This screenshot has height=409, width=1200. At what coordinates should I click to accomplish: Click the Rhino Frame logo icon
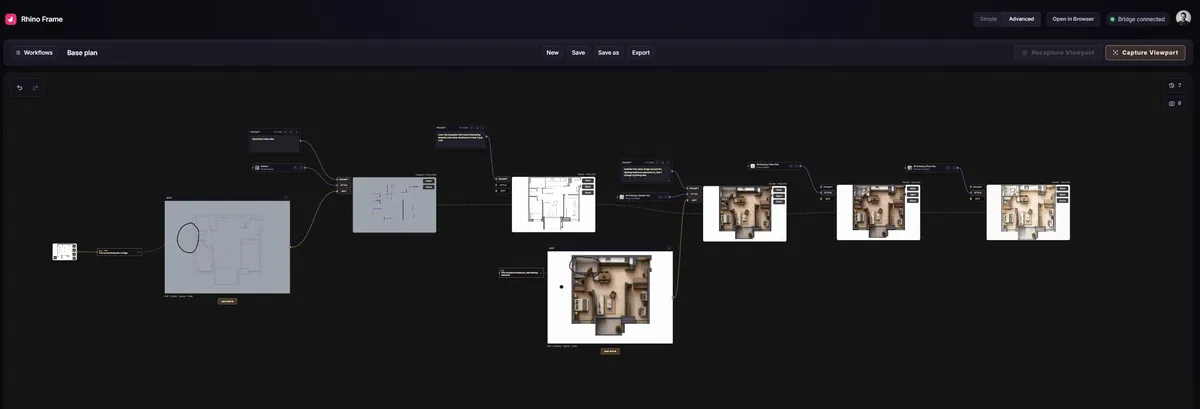coord(11,19)
